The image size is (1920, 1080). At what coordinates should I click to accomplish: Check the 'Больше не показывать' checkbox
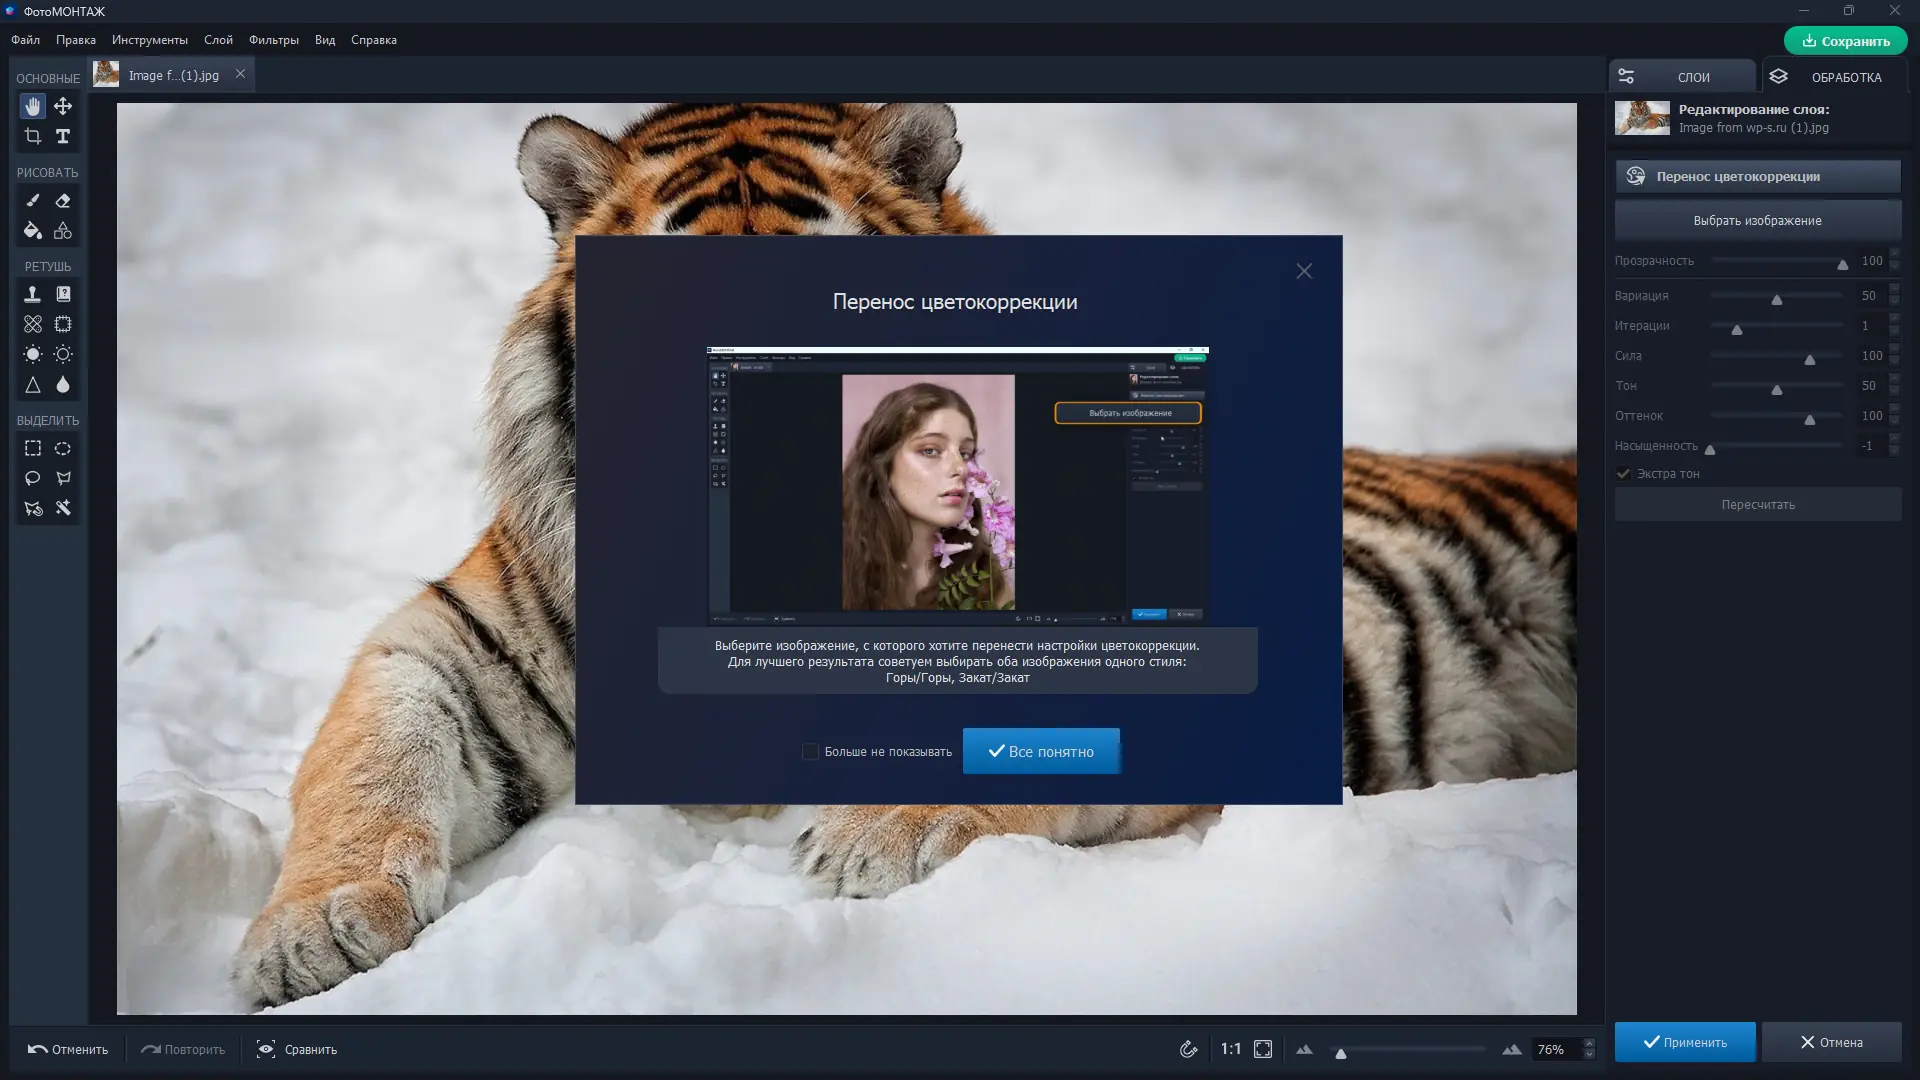[x=811, y=751]
